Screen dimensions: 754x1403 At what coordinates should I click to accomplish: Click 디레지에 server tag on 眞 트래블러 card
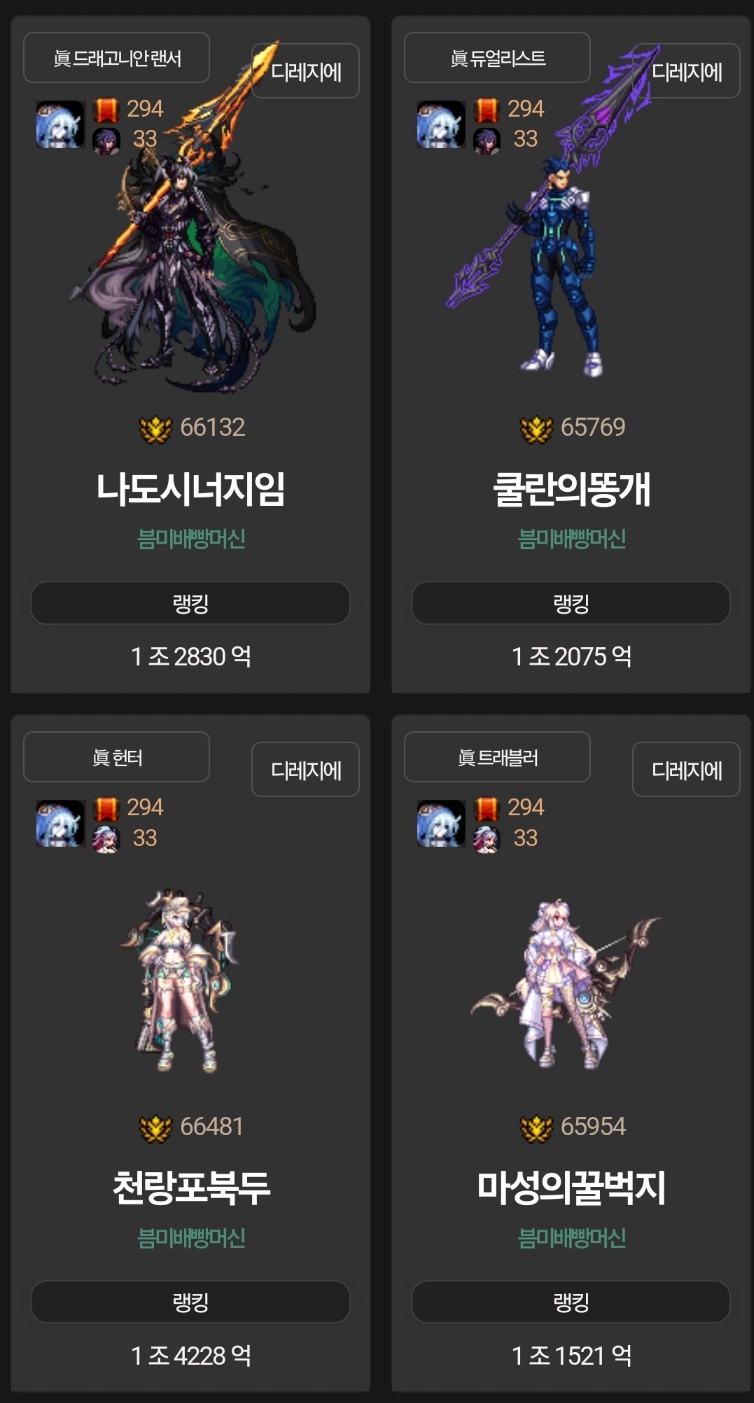coord(686,770)
